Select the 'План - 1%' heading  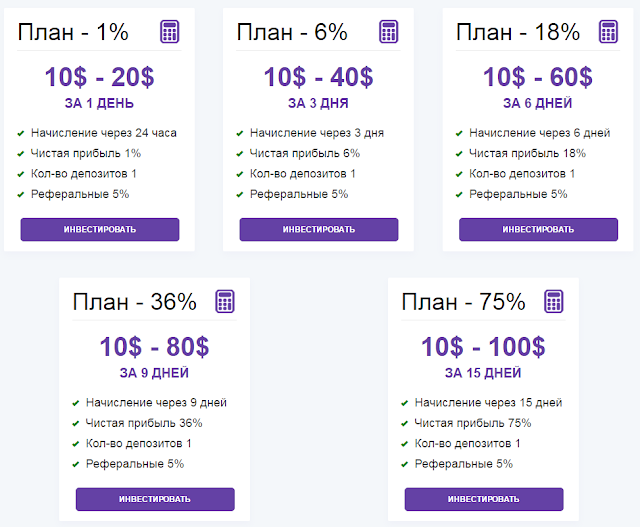[x=73, y=32]
